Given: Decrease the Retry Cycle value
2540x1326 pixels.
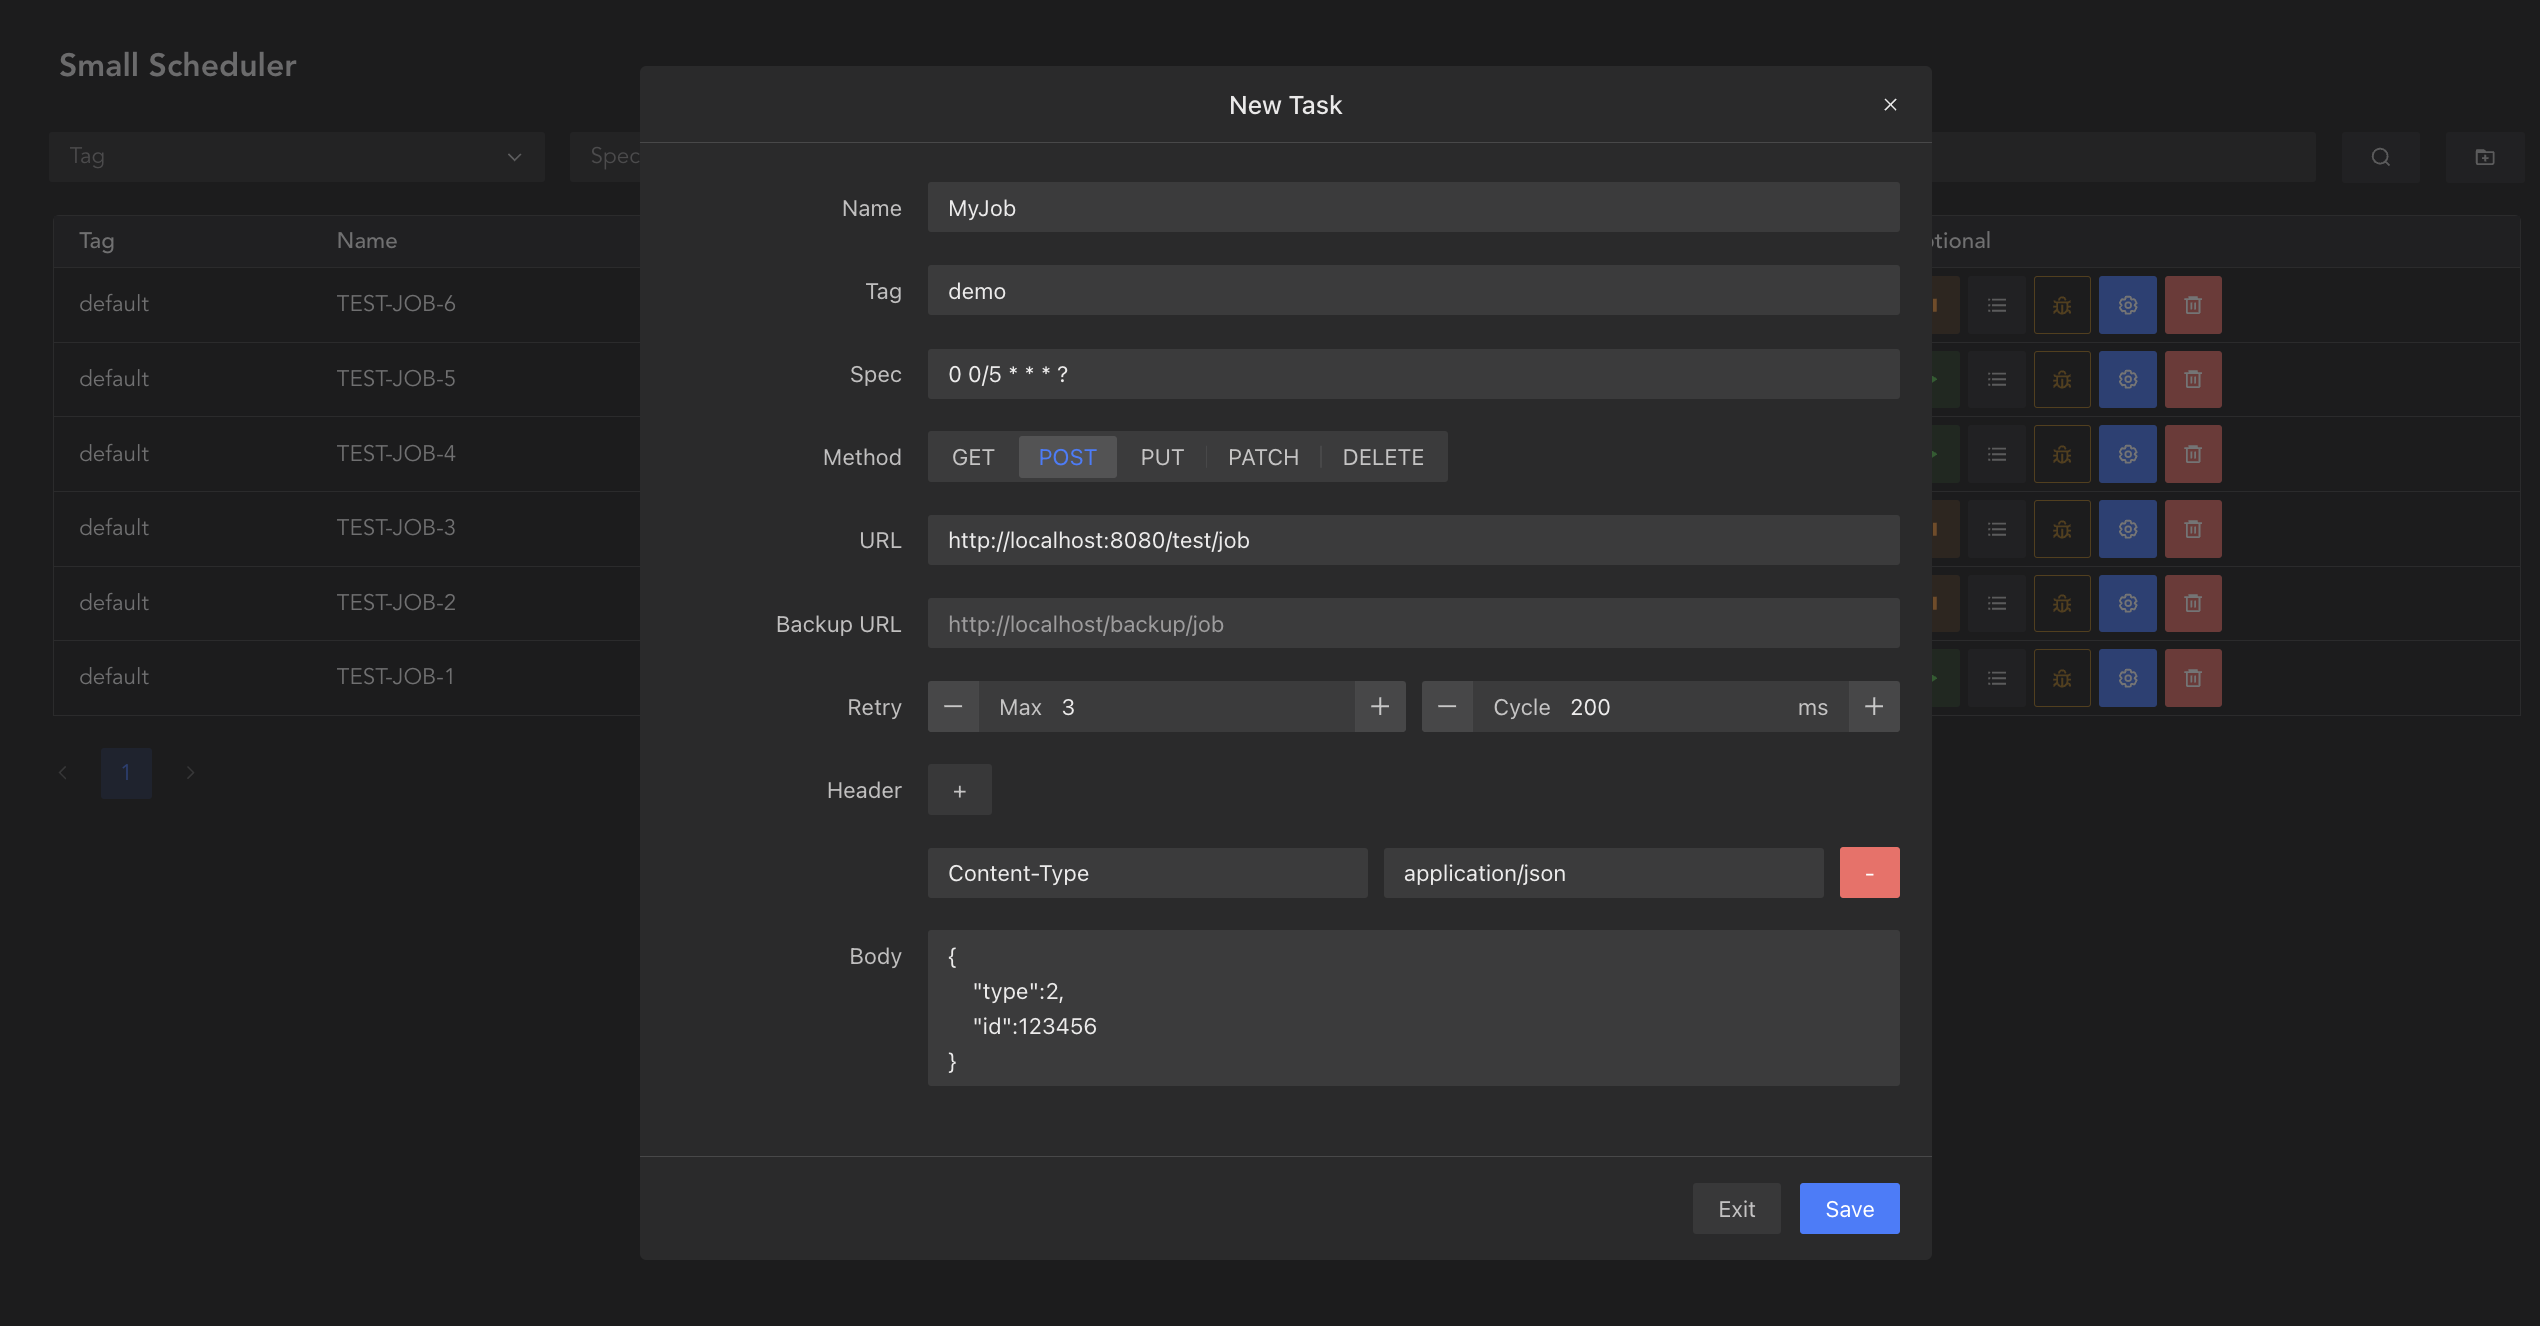Looking at the screenshot, I should 1447,707.
